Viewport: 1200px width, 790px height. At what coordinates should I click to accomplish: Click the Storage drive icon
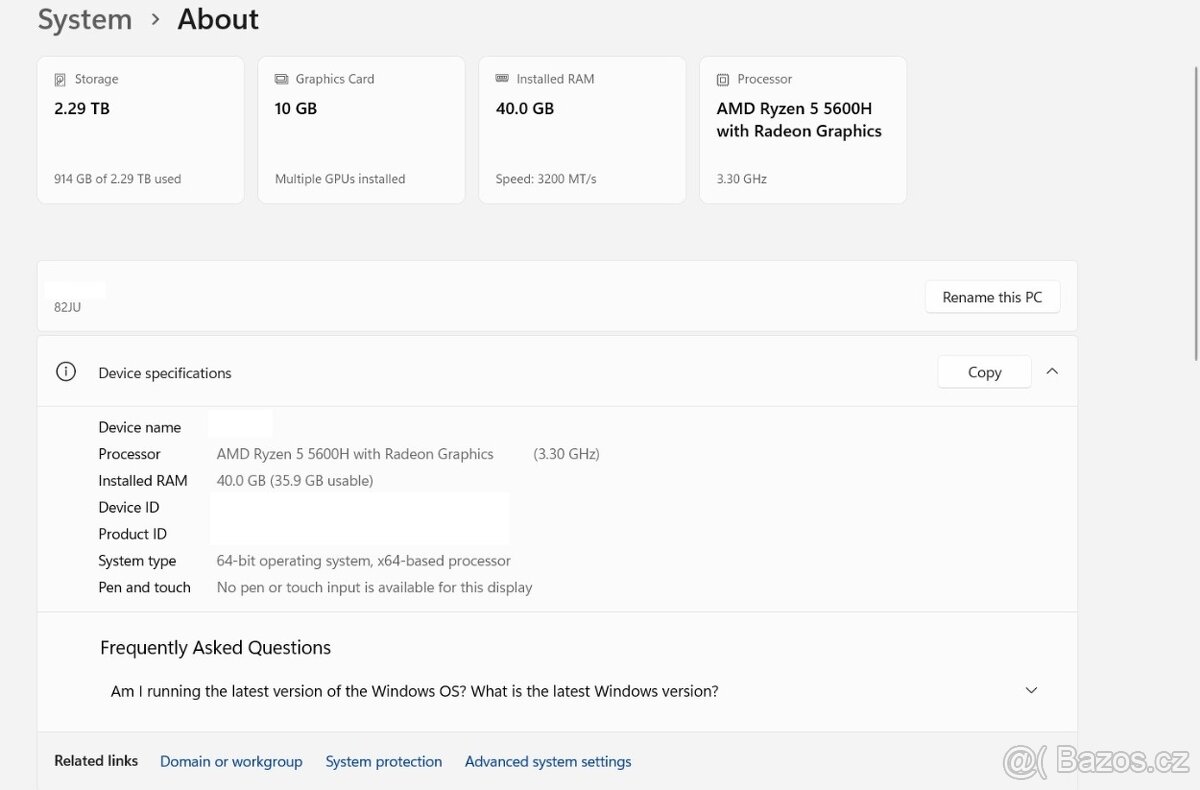click(x=61, y=79)
